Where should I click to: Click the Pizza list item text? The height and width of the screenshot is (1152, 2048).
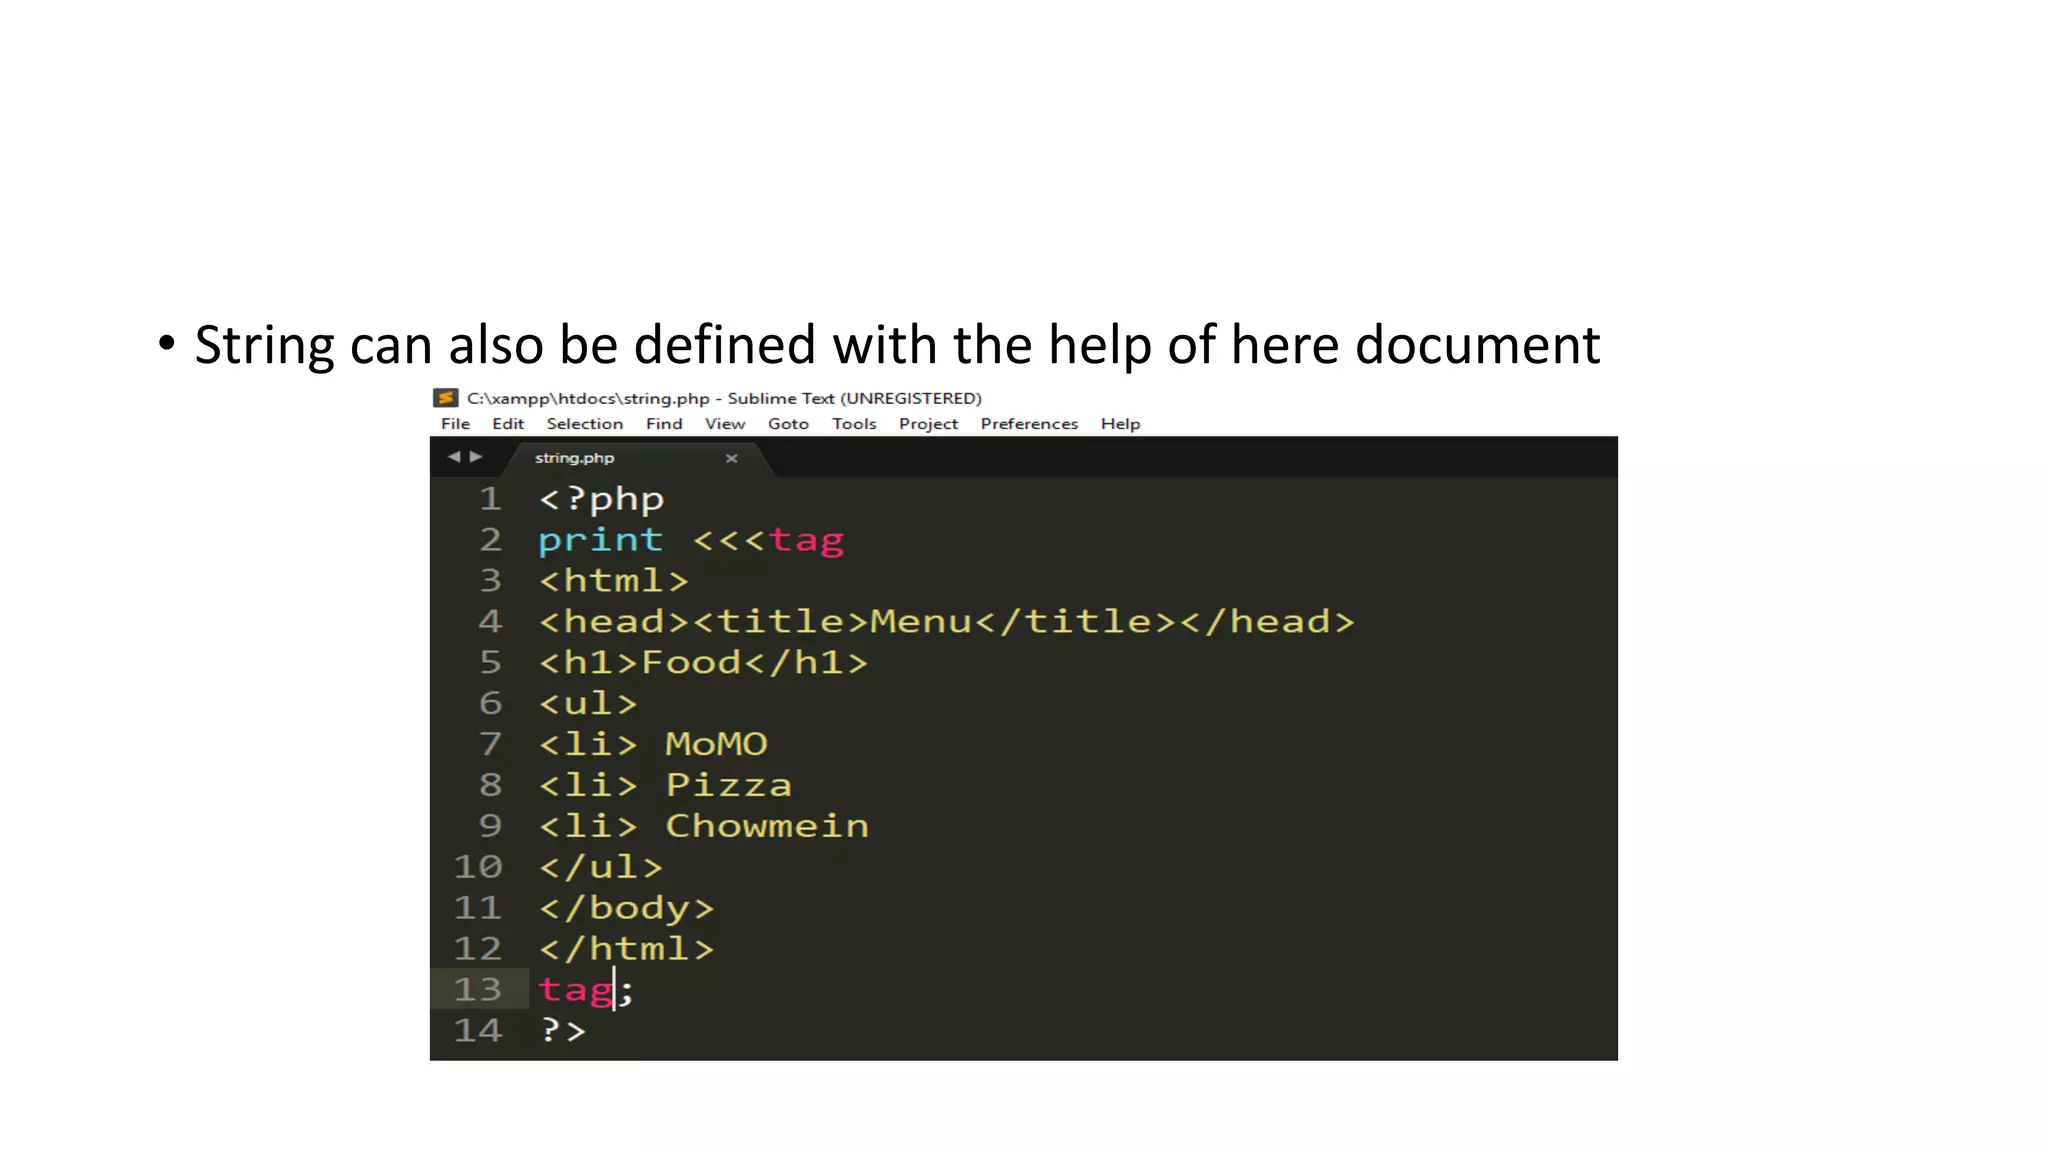(x=729, y=785)
